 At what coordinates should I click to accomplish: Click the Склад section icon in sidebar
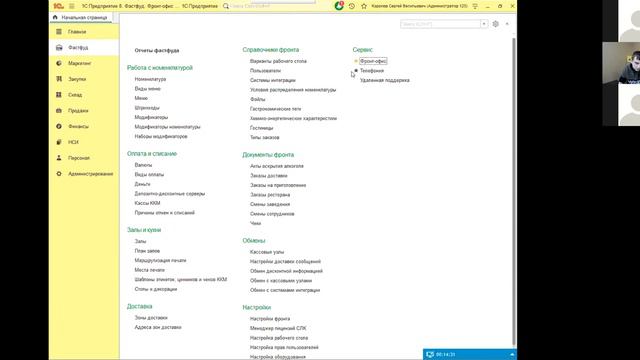tap(59, 95)
